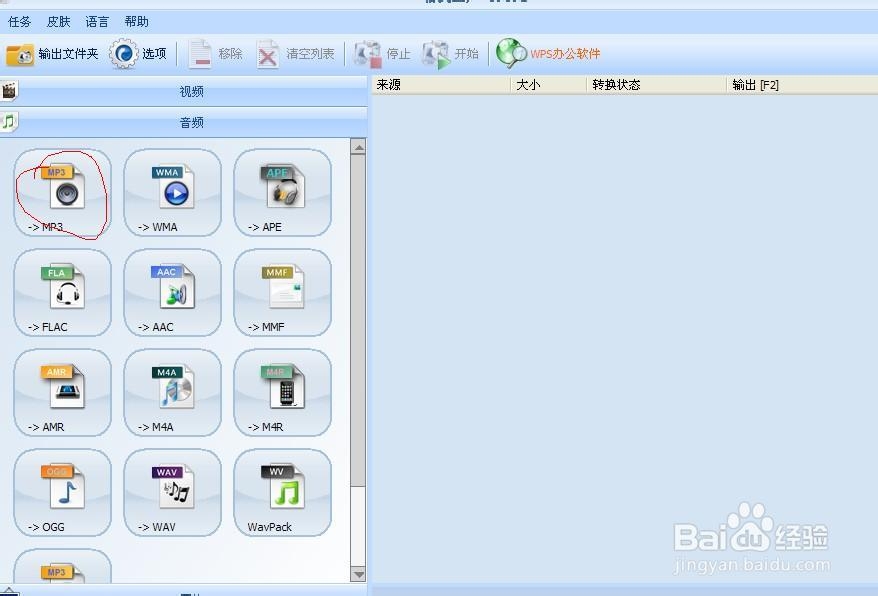
Task: Choose the M4R ringtone format
Action: [281, 392]
